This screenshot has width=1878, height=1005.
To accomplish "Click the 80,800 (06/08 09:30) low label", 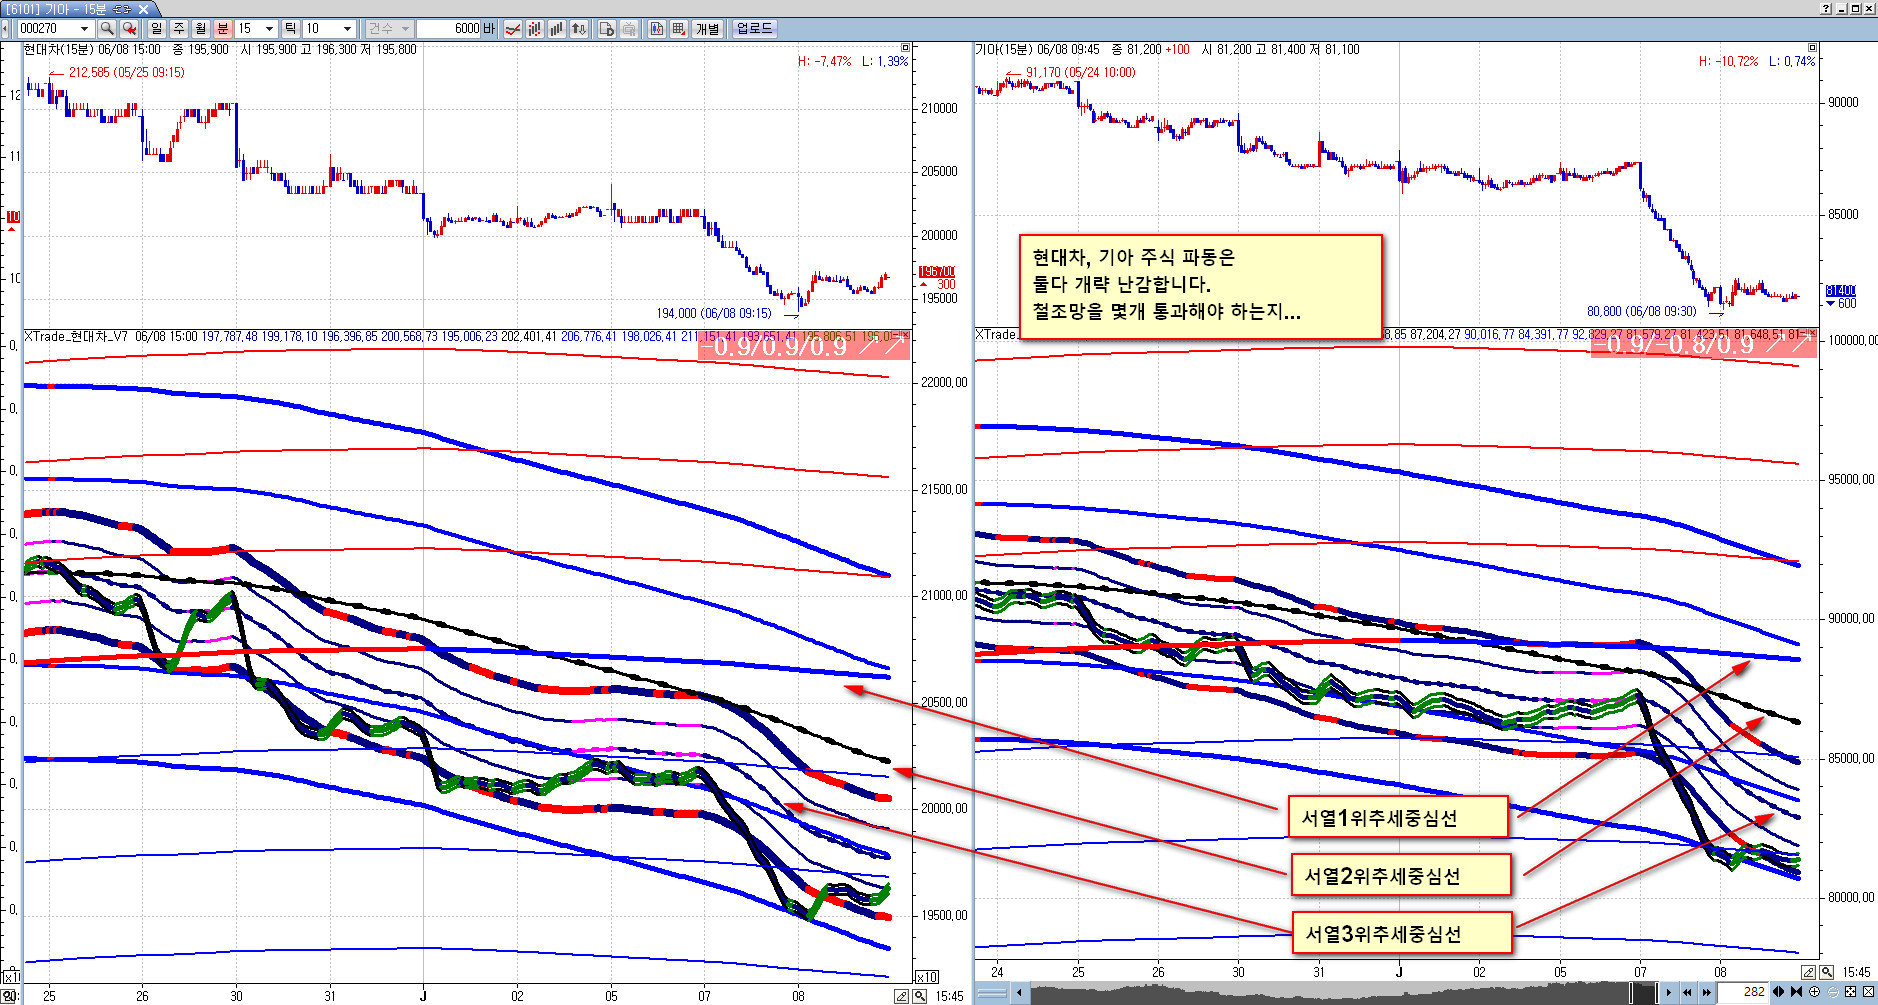I will 1642,311.
